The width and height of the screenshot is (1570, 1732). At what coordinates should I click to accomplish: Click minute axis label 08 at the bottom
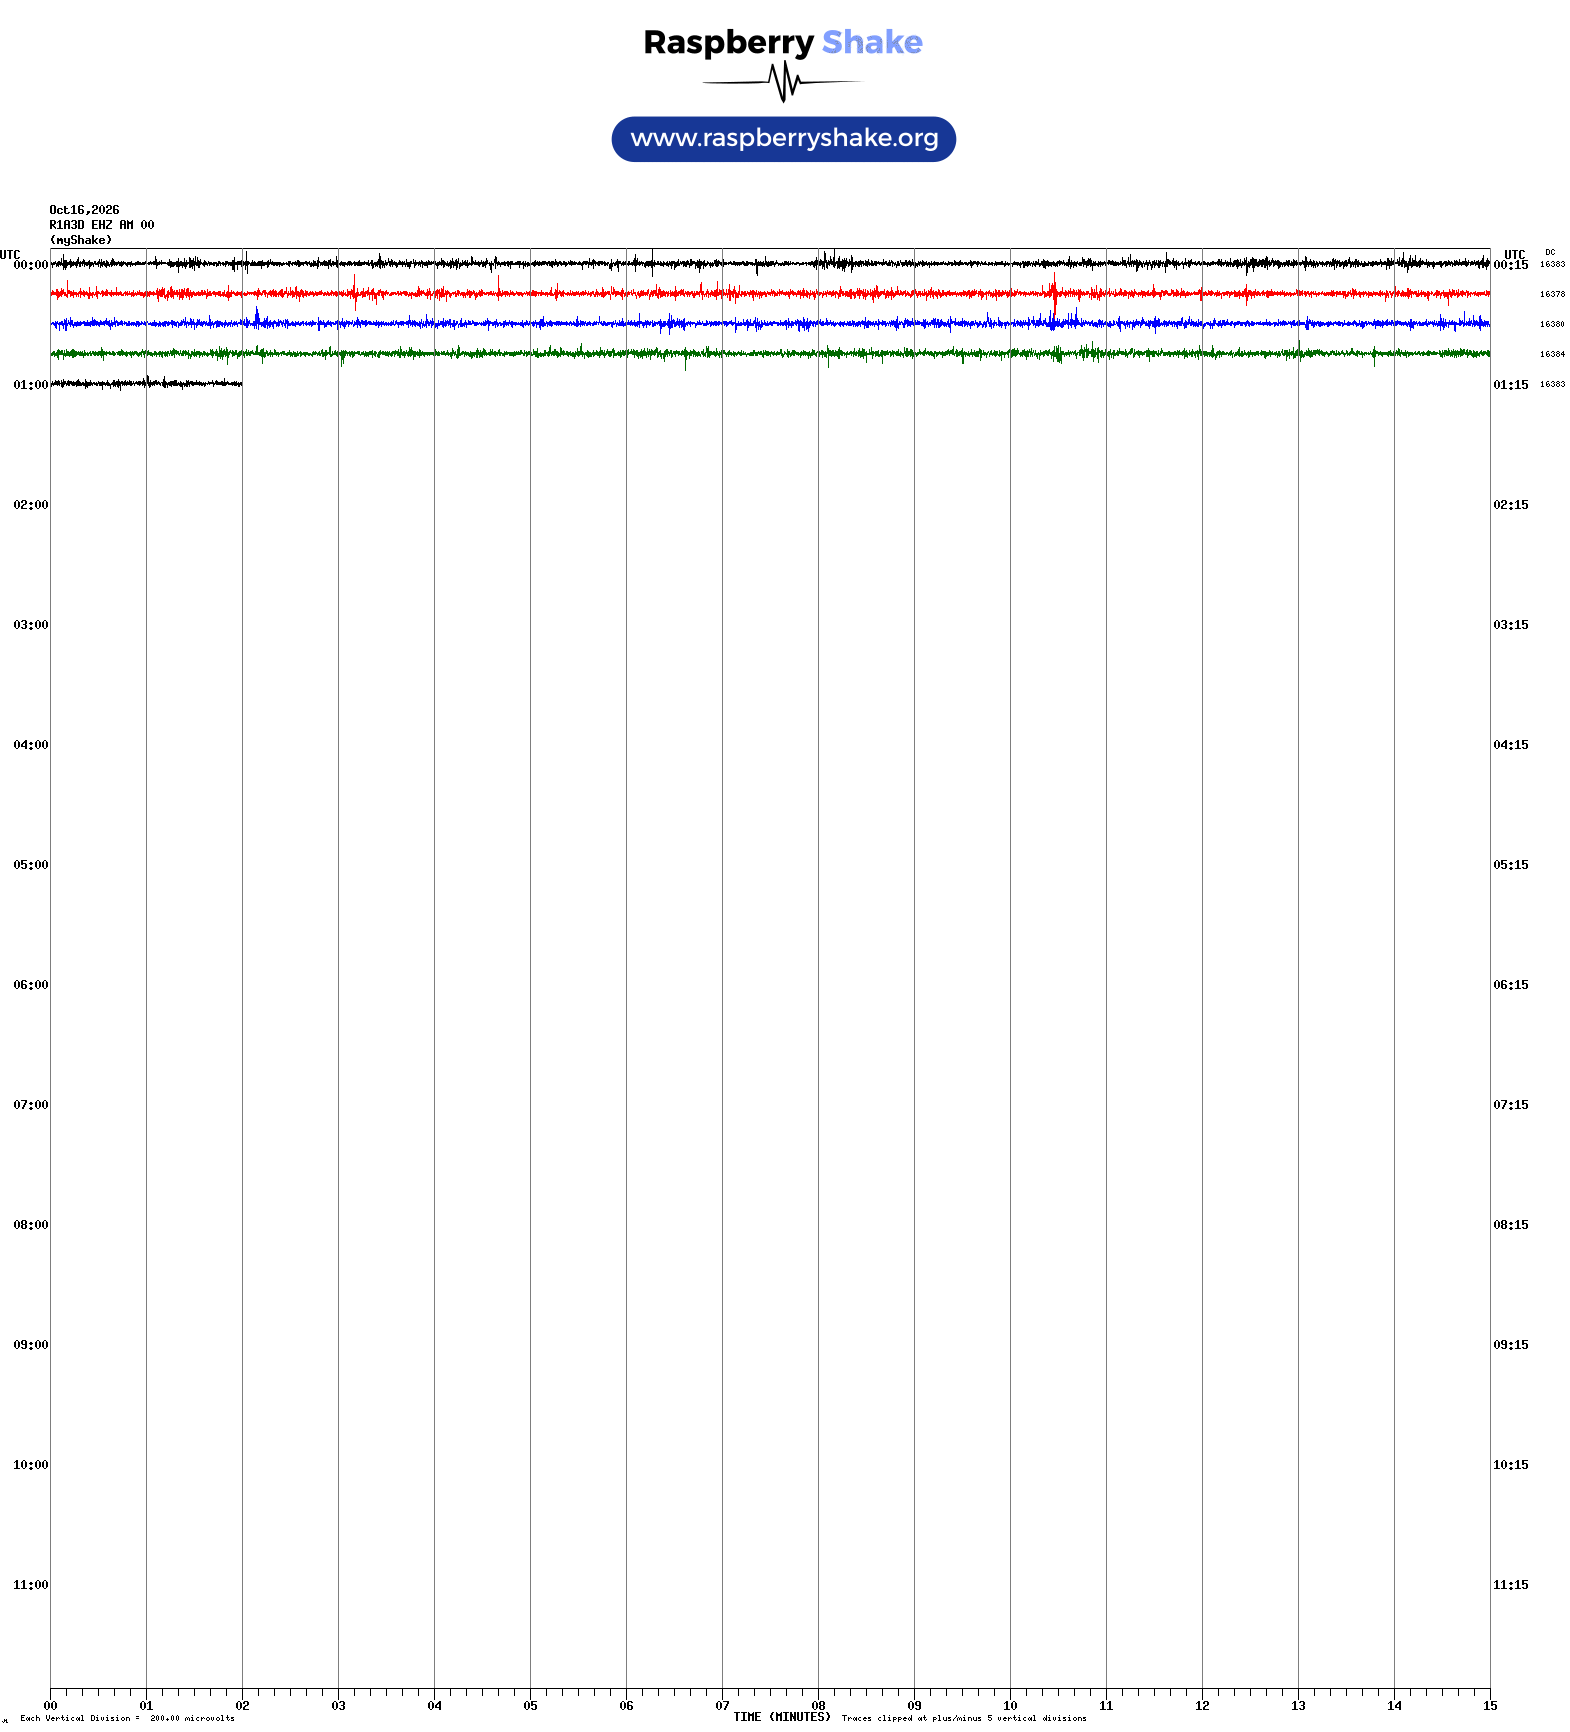(x=818, y=1705)
